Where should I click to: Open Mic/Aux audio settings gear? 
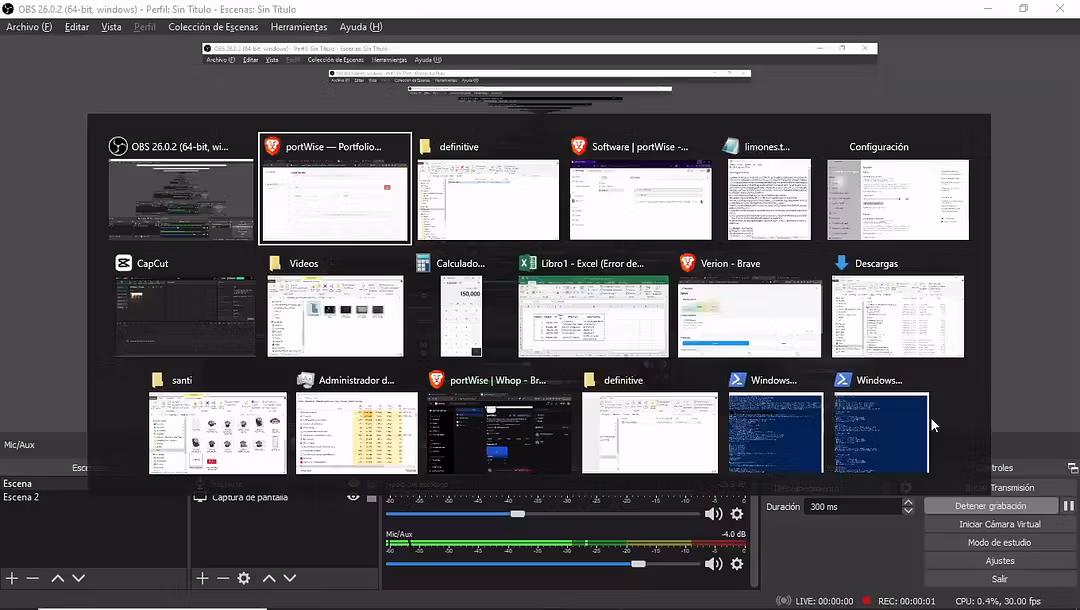coord(737,564)
